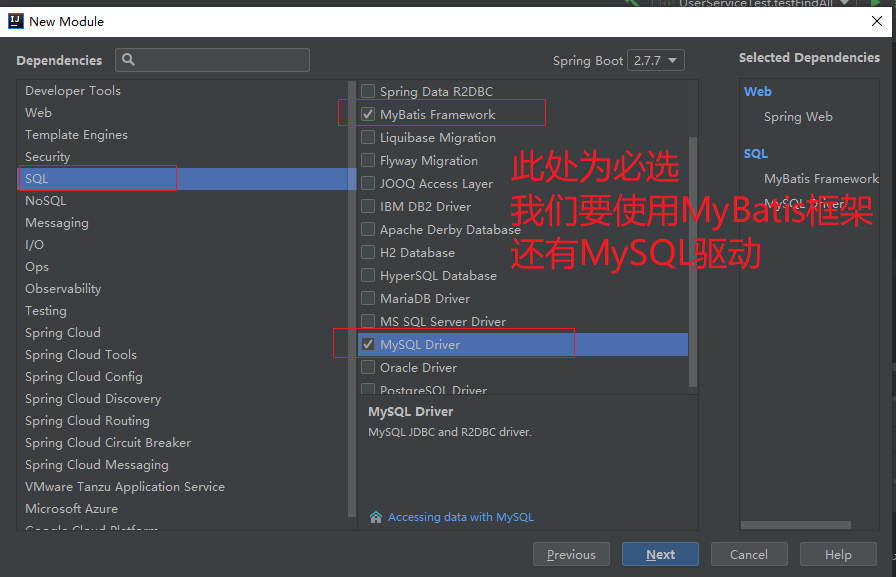Open the Accessing data with MySQL link
This screenshot has width=896, height=577.
tap(460, 517)
